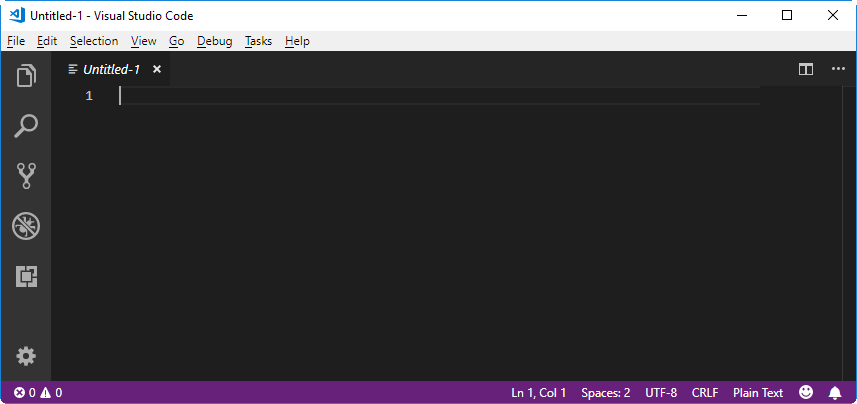Screen dimensions: 857x404
Task: Open the Extensions view icon
Action: tap(26, 277)
